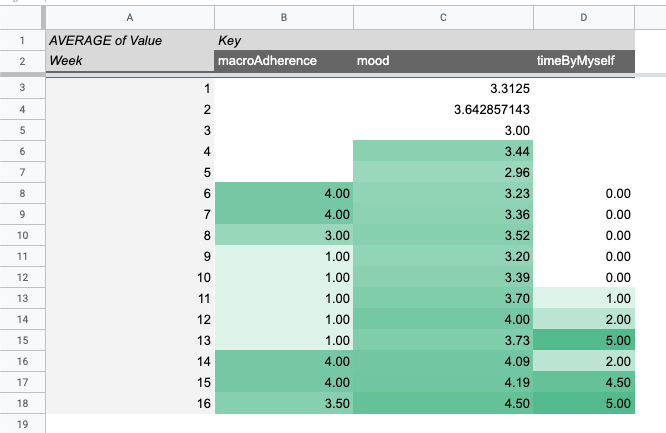Select mood value 3.23
The height and width of the screenshot is (433, 666).
pyautogui.click(x=443, y=193)
